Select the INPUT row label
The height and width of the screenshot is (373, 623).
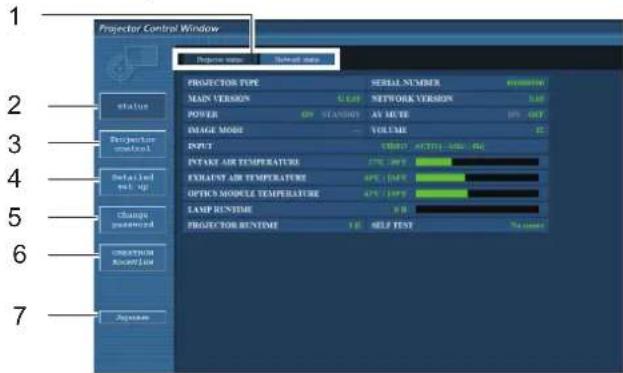coord(200,146)
